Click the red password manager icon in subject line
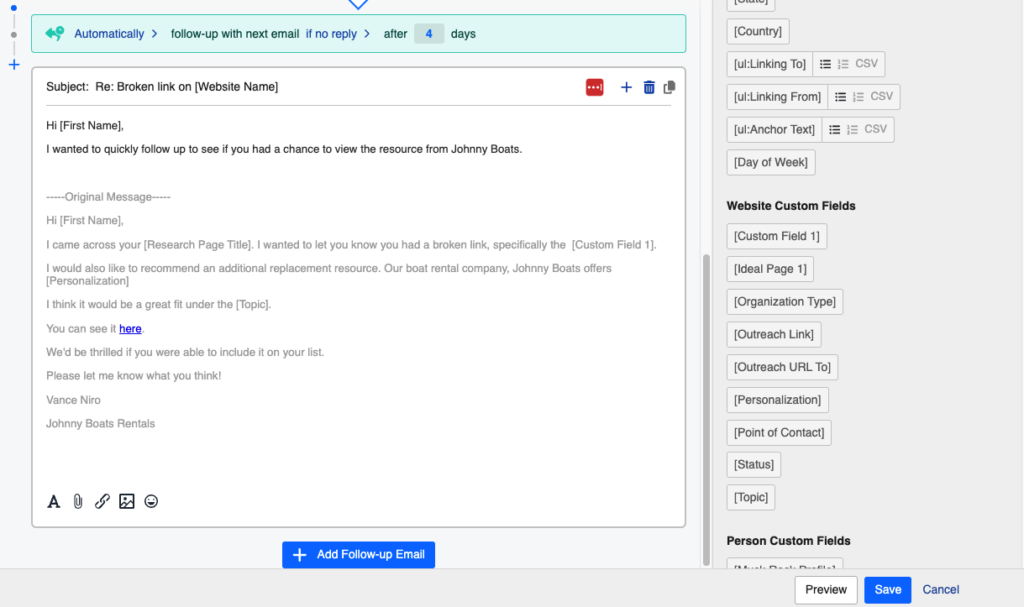The image size is (1024, 607). point(595,87)
